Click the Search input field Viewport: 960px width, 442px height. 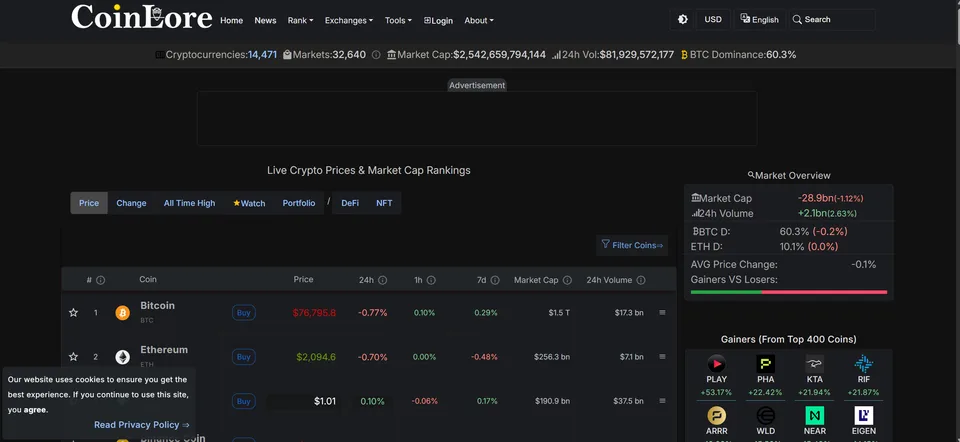click(x=832, y=20)
